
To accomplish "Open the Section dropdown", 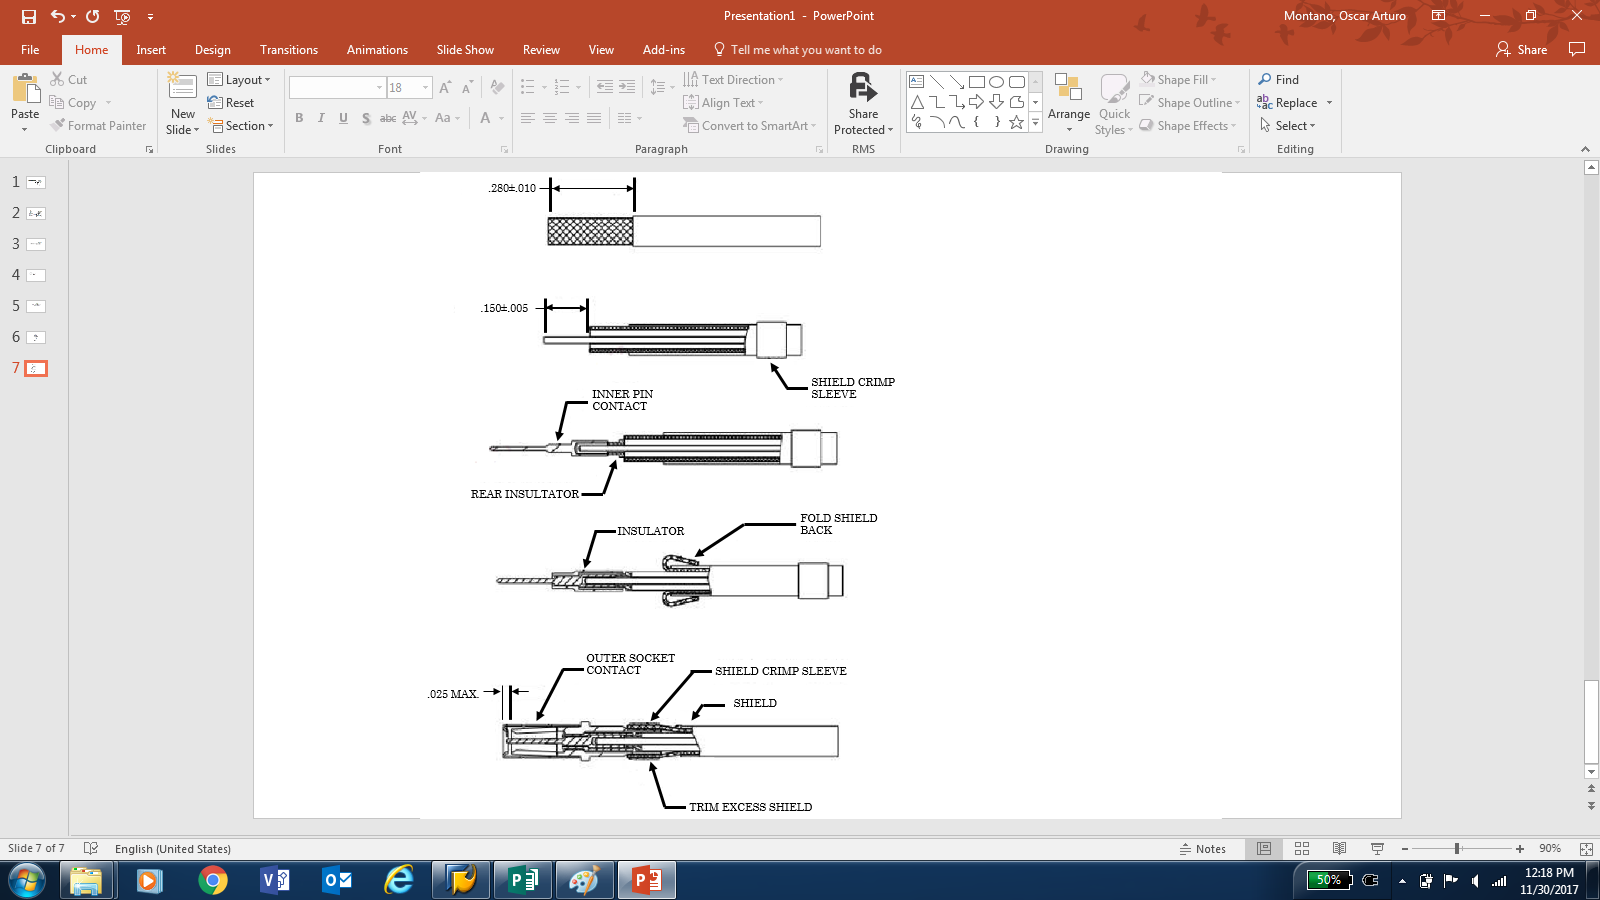I will [x=242, y=126].
